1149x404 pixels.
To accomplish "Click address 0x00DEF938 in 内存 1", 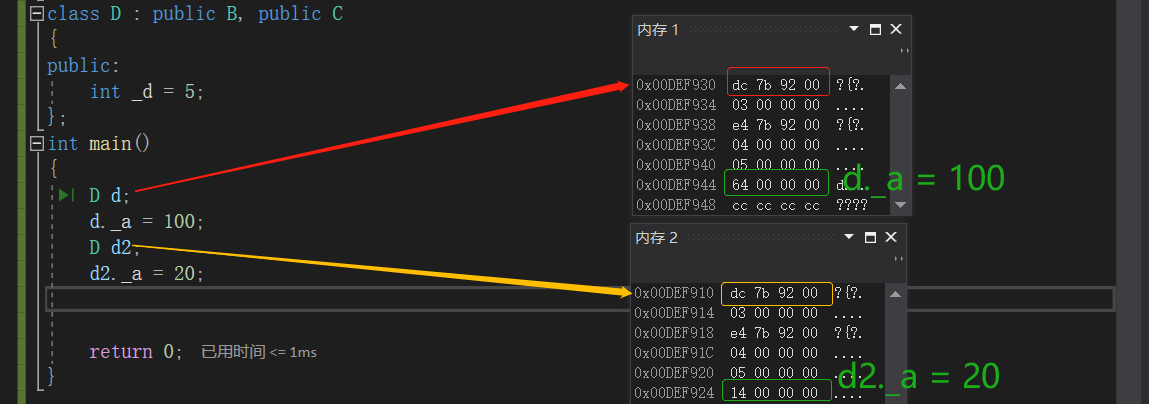I will coord(676,125).
